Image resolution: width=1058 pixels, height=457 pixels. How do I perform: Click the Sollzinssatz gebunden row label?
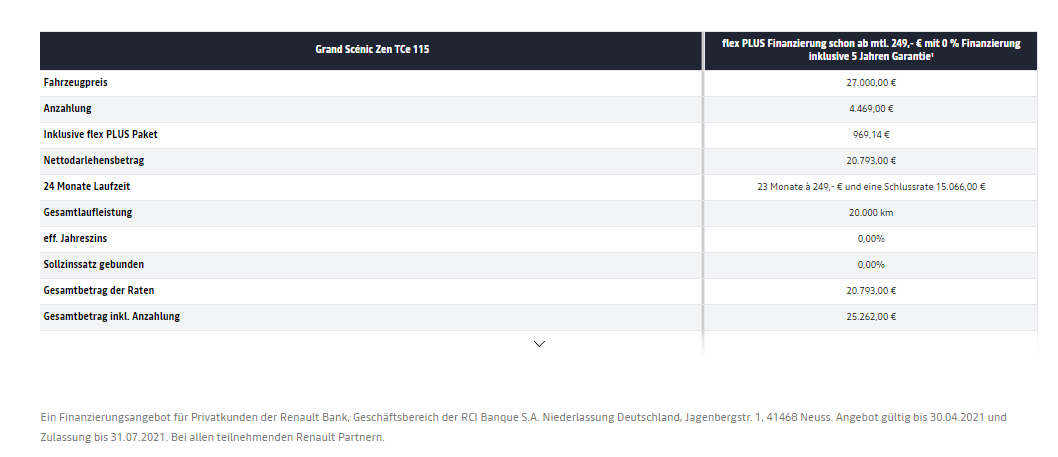click(94, 264)
